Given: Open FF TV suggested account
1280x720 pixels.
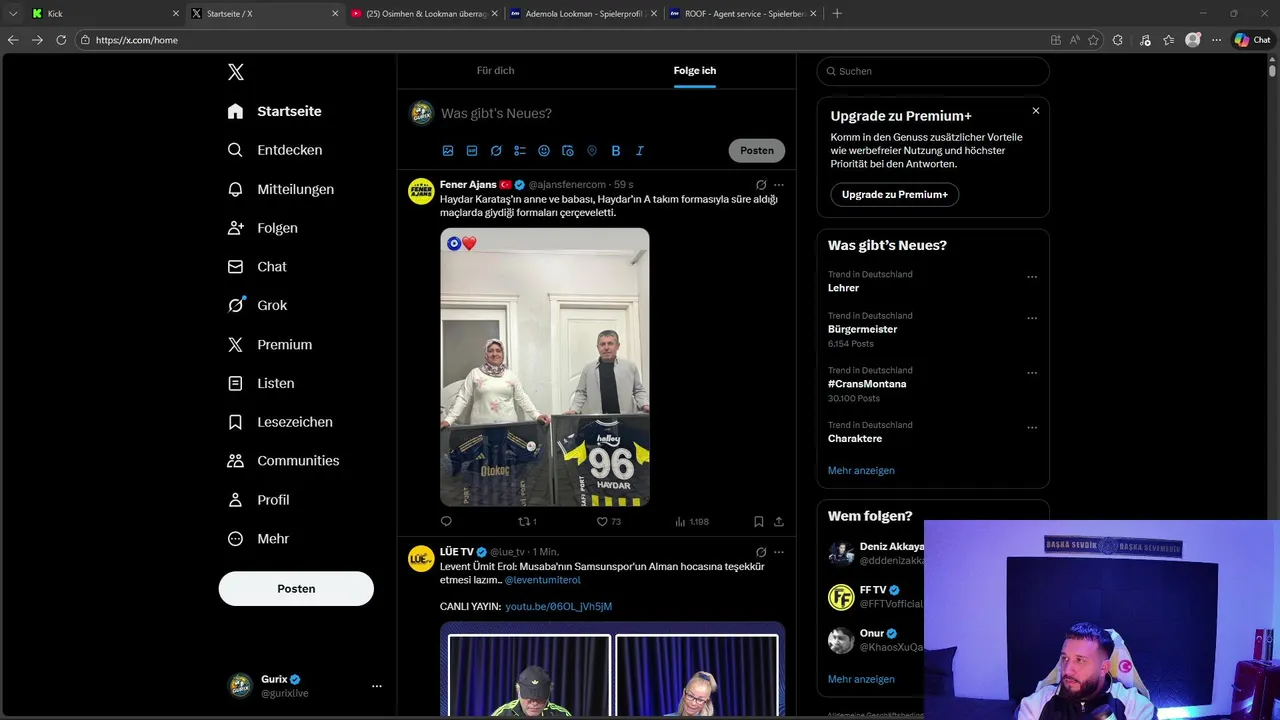Looking at the screenshot, I should click(875, 597).
